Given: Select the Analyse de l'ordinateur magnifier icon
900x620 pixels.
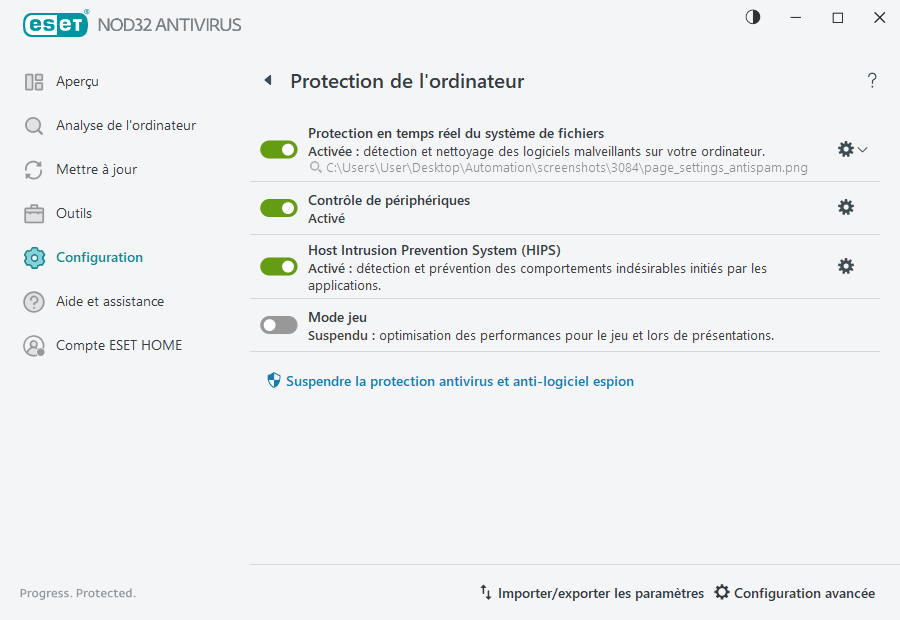Looking at the screenshot, I should tap(34, 125).
